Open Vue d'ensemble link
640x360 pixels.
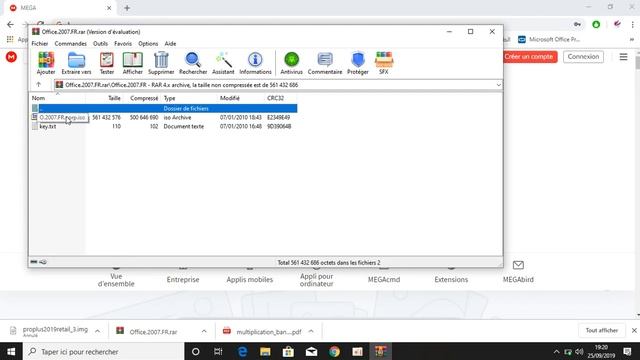[x=116, y=280]
